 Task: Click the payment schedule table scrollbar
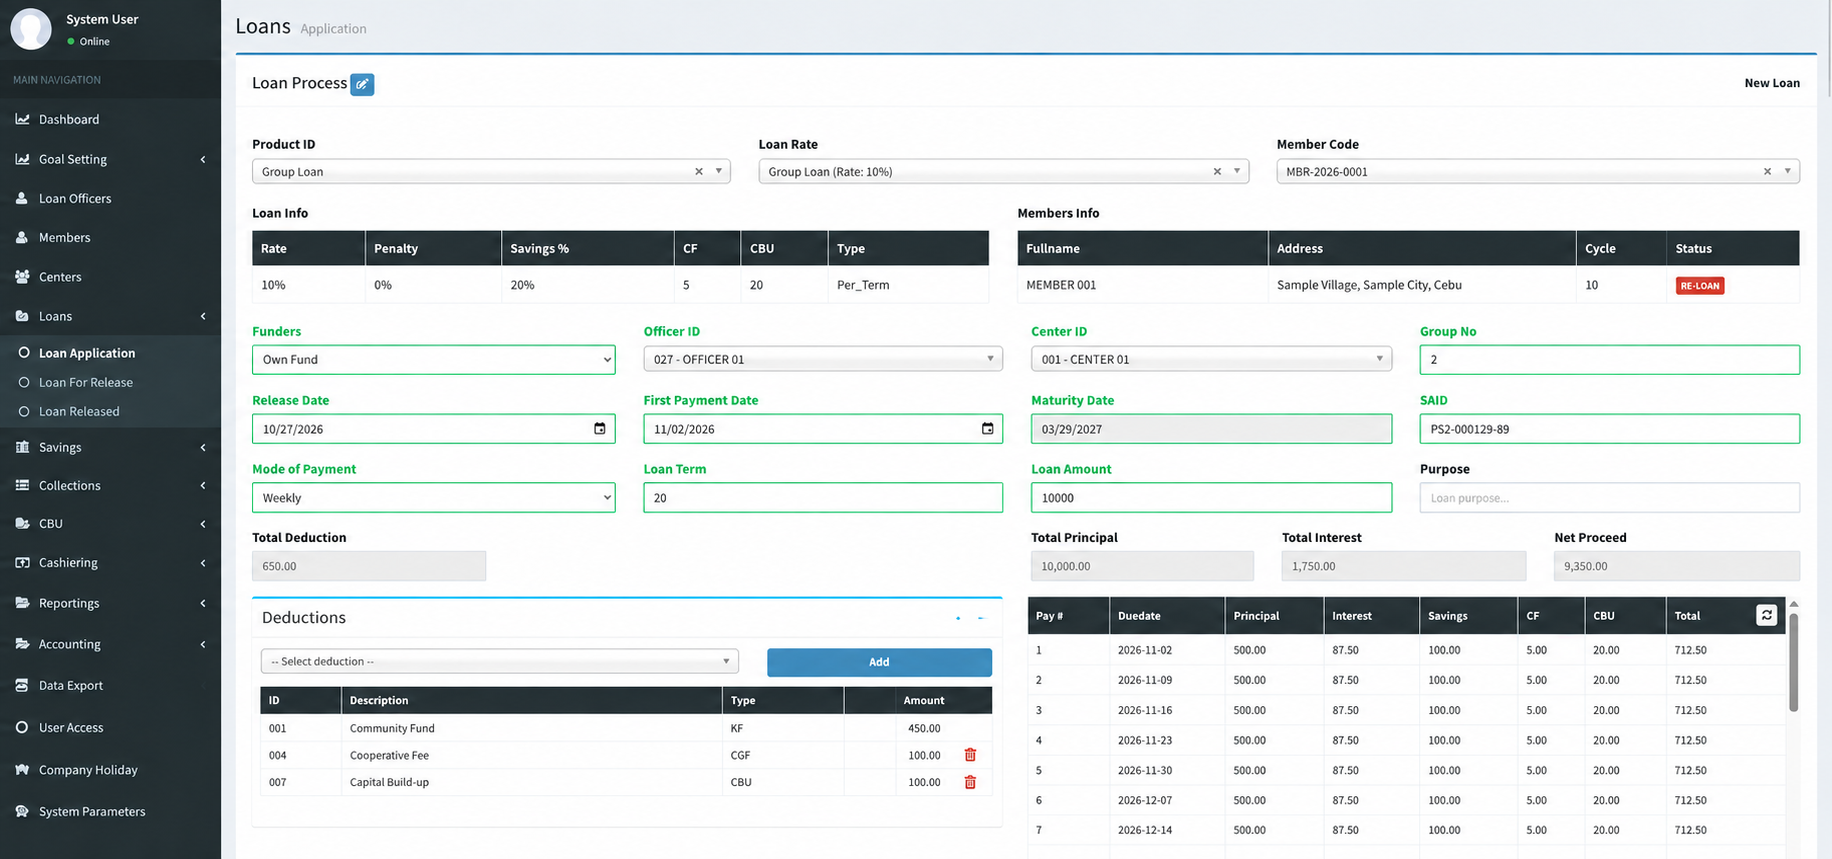[x=1793, y=661]
